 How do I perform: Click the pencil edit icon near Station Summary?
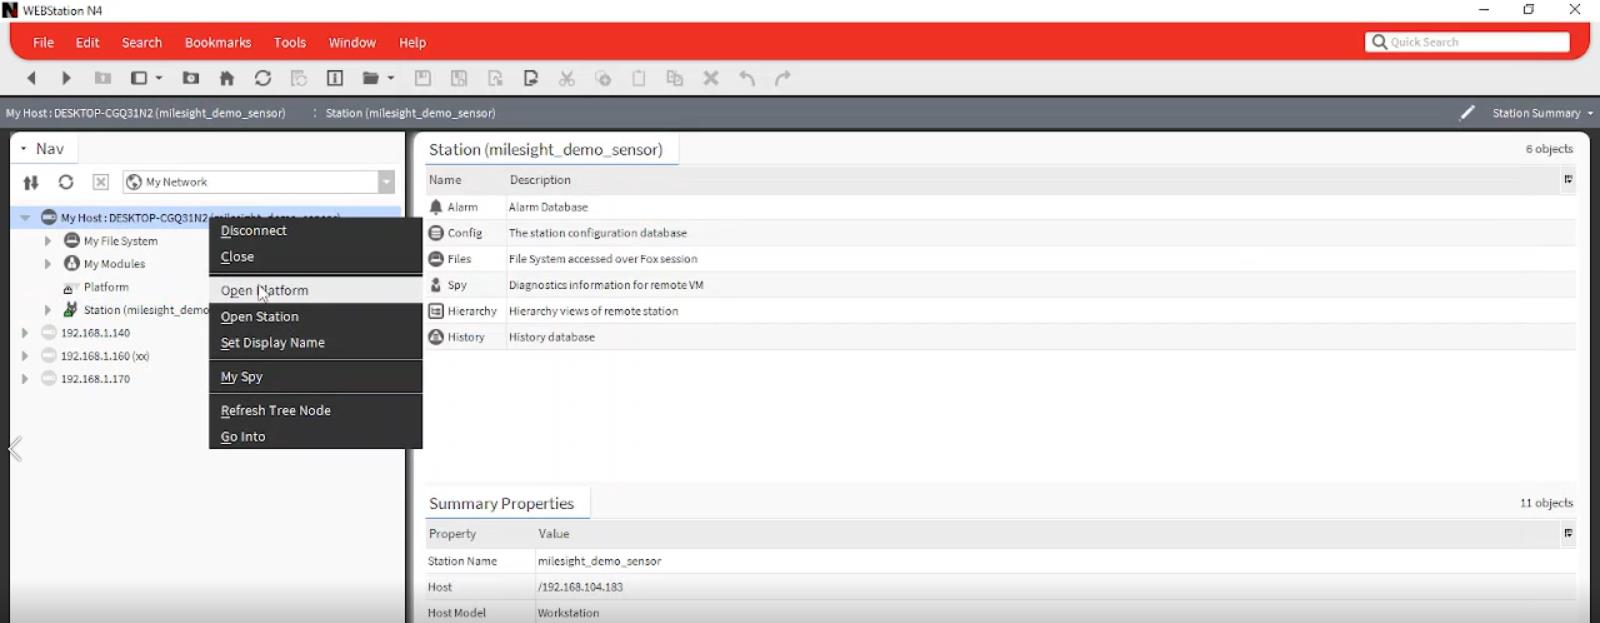coord(1467,113)
